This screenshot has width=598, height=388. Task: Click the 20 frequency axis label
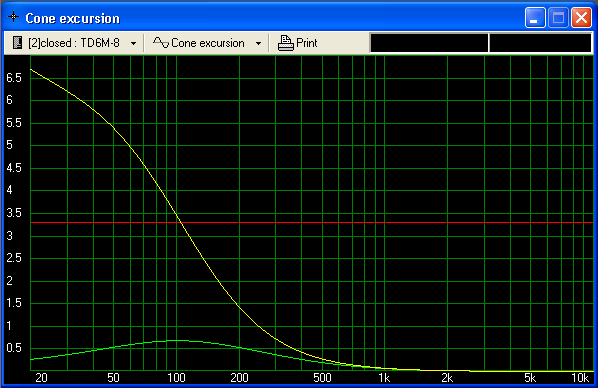[41, 378]
